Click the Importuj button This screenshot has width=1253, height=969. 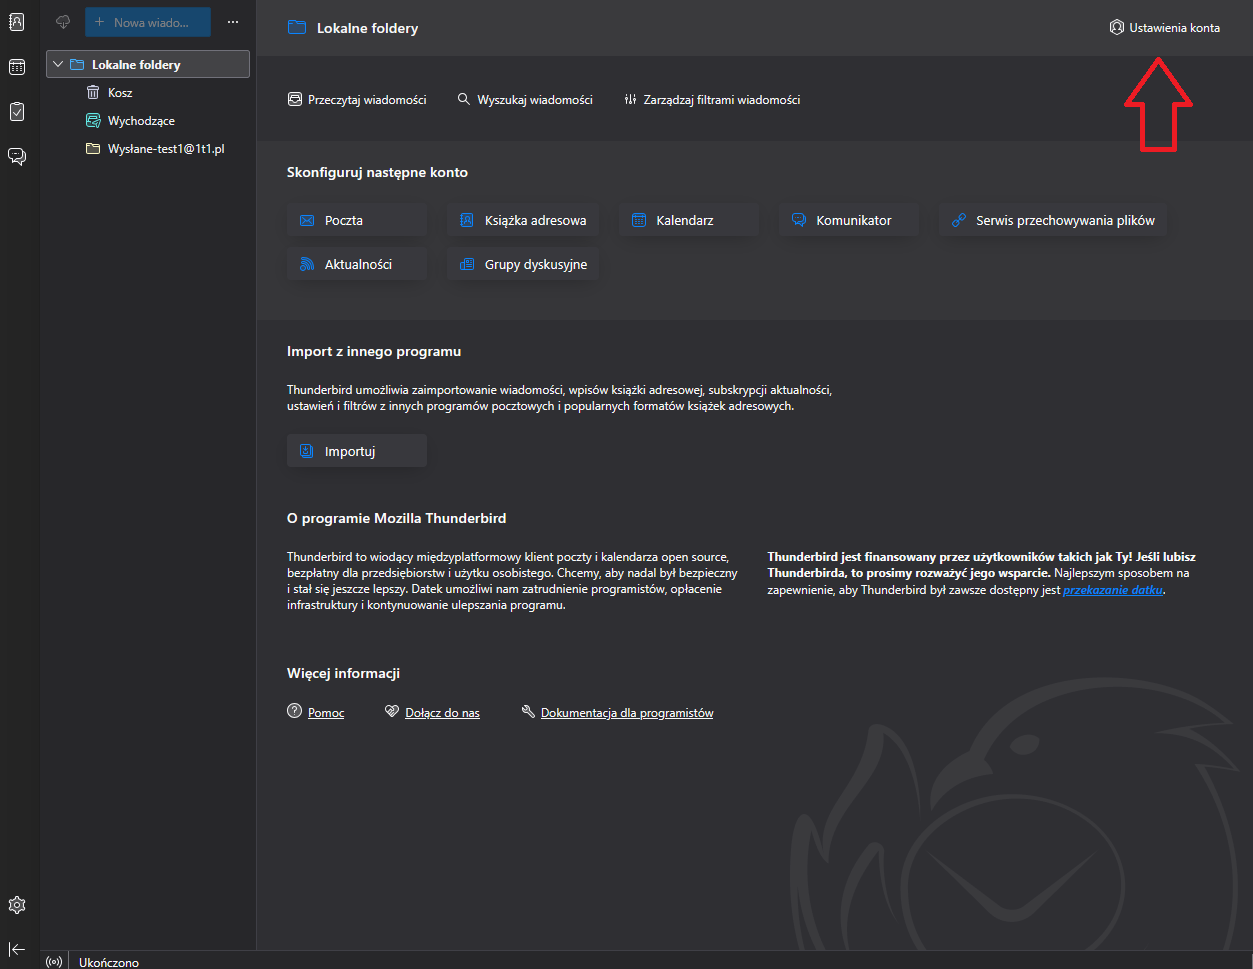click(x=357, y=451)
